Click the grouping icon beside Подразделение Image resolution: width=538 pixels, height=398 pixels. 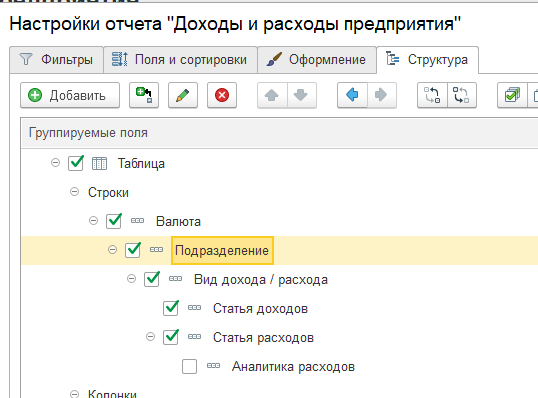(x=156, y=250)
